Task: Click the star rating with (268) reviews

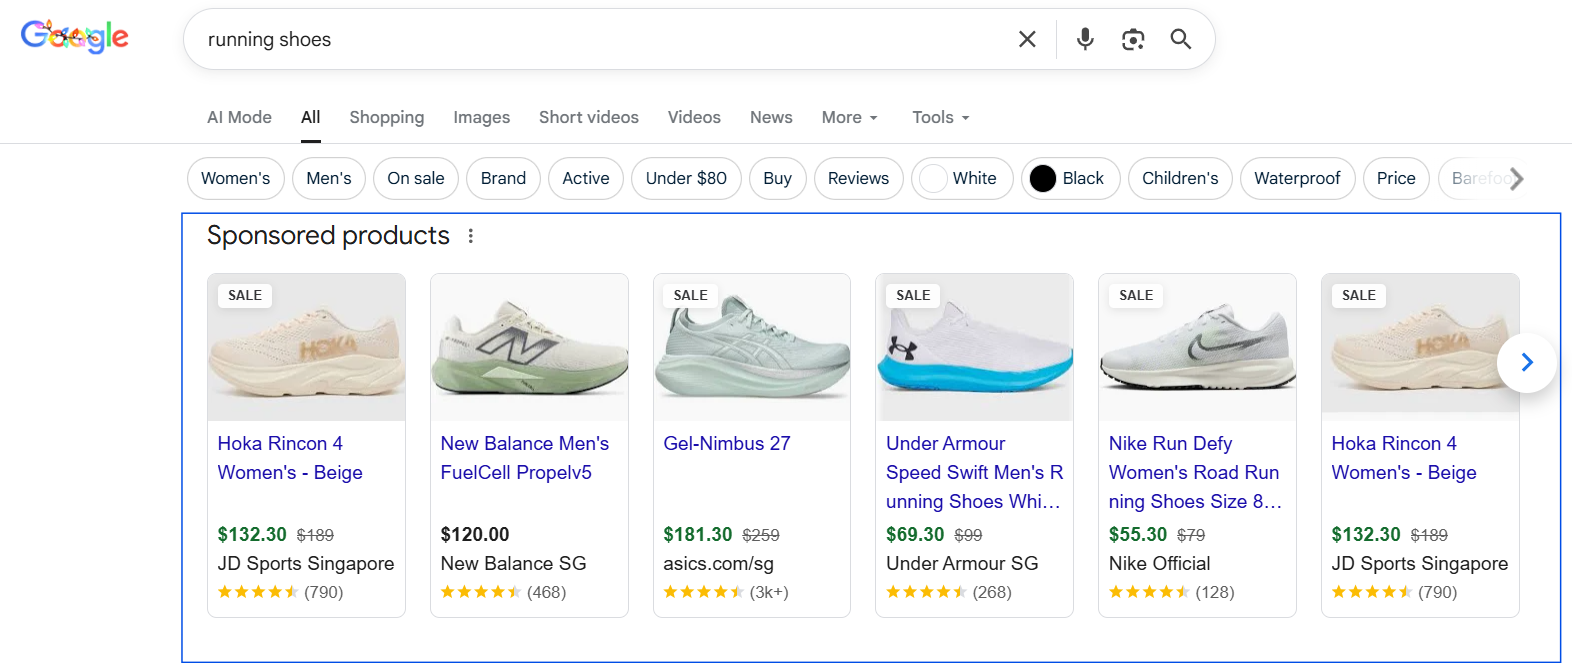Action: pos(949,592)
